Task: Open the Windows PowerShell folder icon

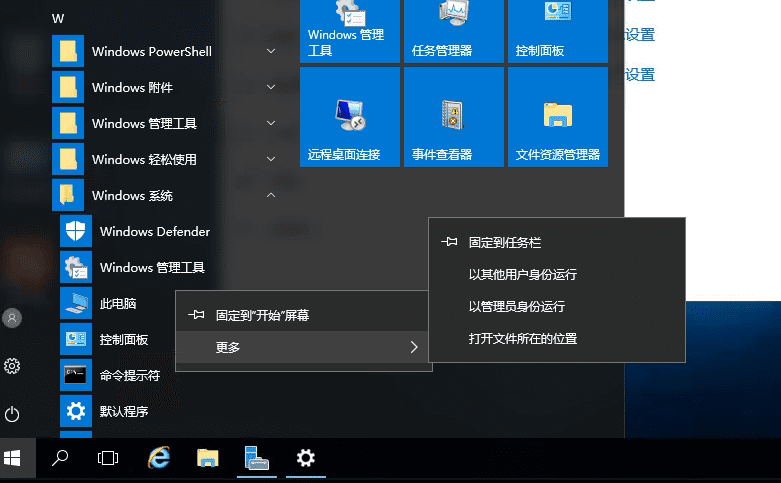Action: (68, 51)
